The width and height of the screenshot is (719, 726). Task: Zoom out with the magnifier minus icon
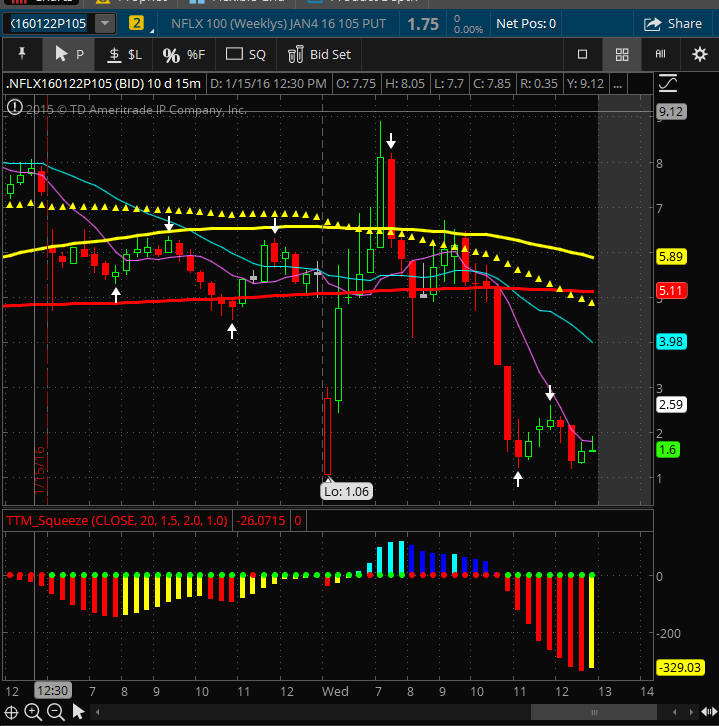coord(55,712)
